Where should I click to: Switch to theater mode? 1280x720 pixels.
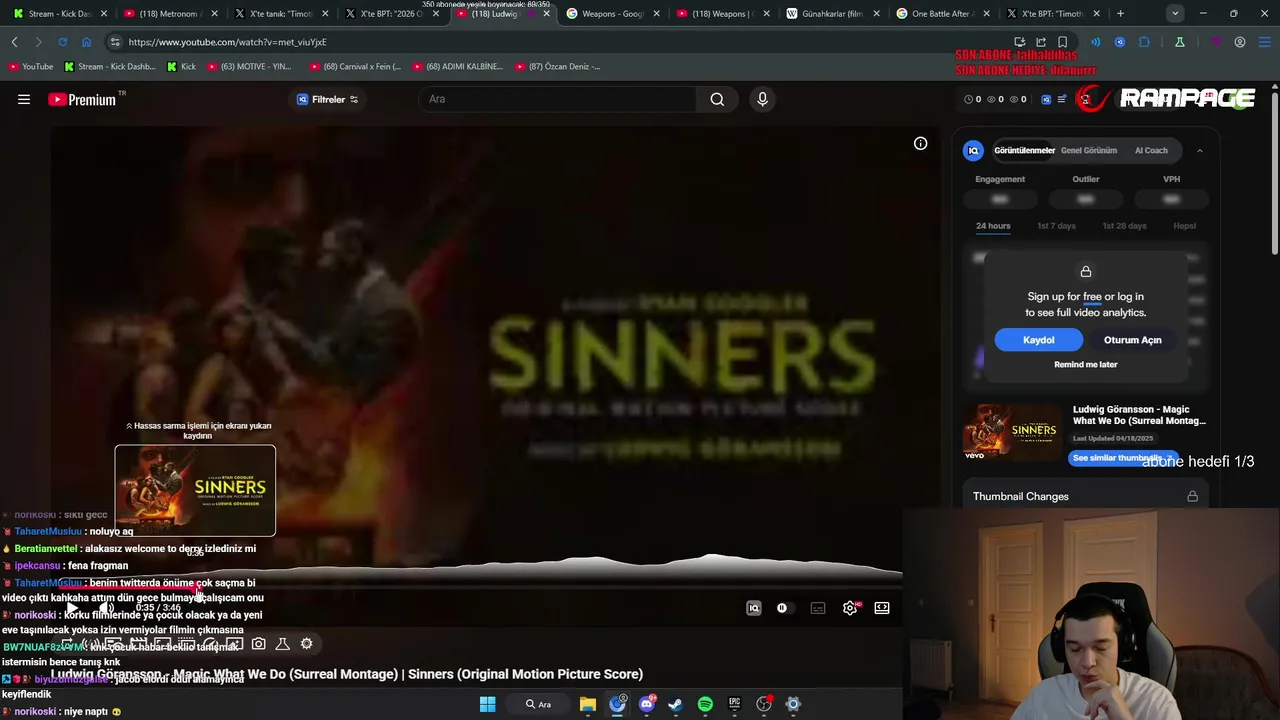pyautogui.click(x=882, y=608)
